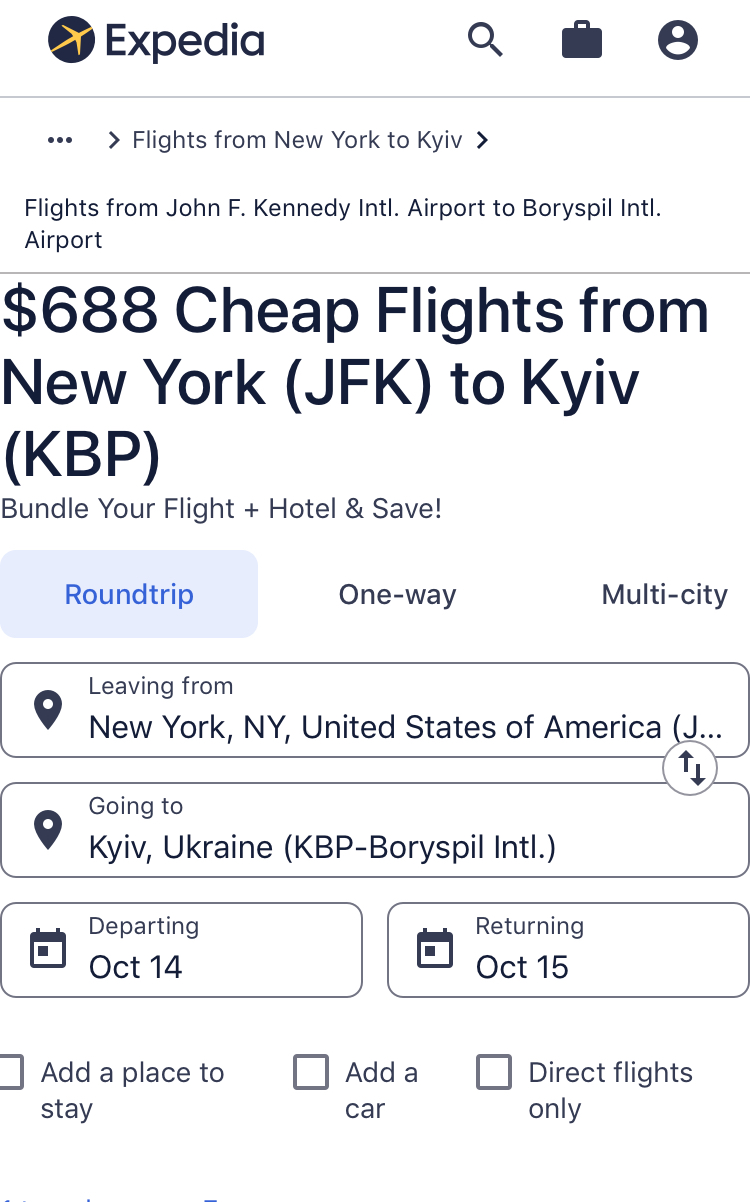This screenshot has width=750, height=1202.
Task: Swap origin and destination airports
Action: [691, 768]
